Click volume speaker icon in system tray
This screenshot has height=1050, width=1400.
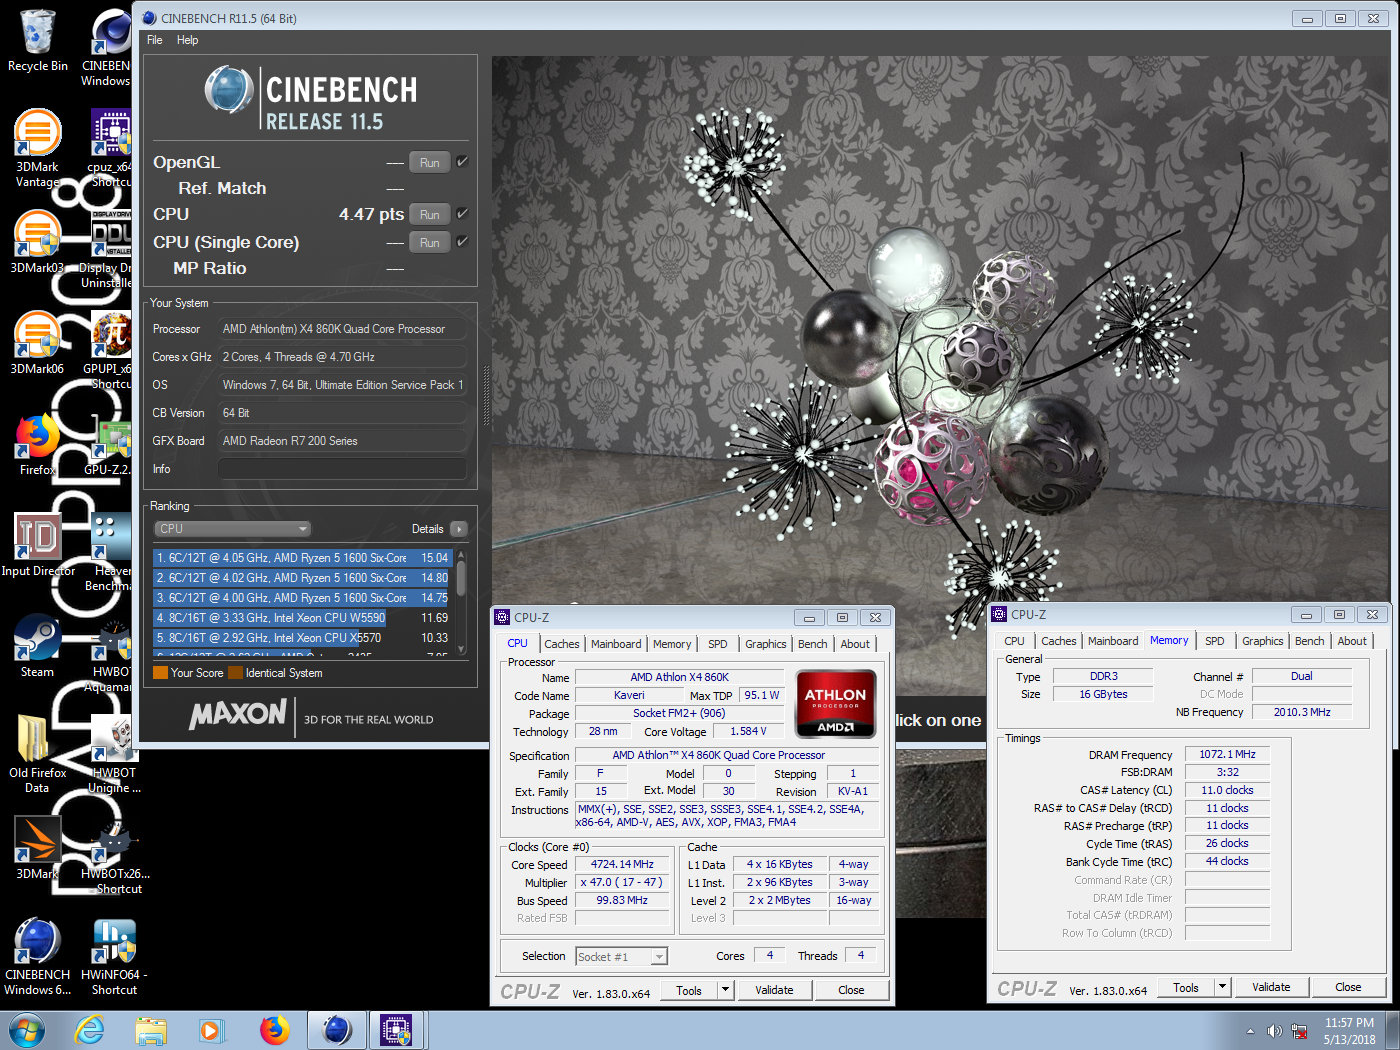[x=1274, y=1031]
